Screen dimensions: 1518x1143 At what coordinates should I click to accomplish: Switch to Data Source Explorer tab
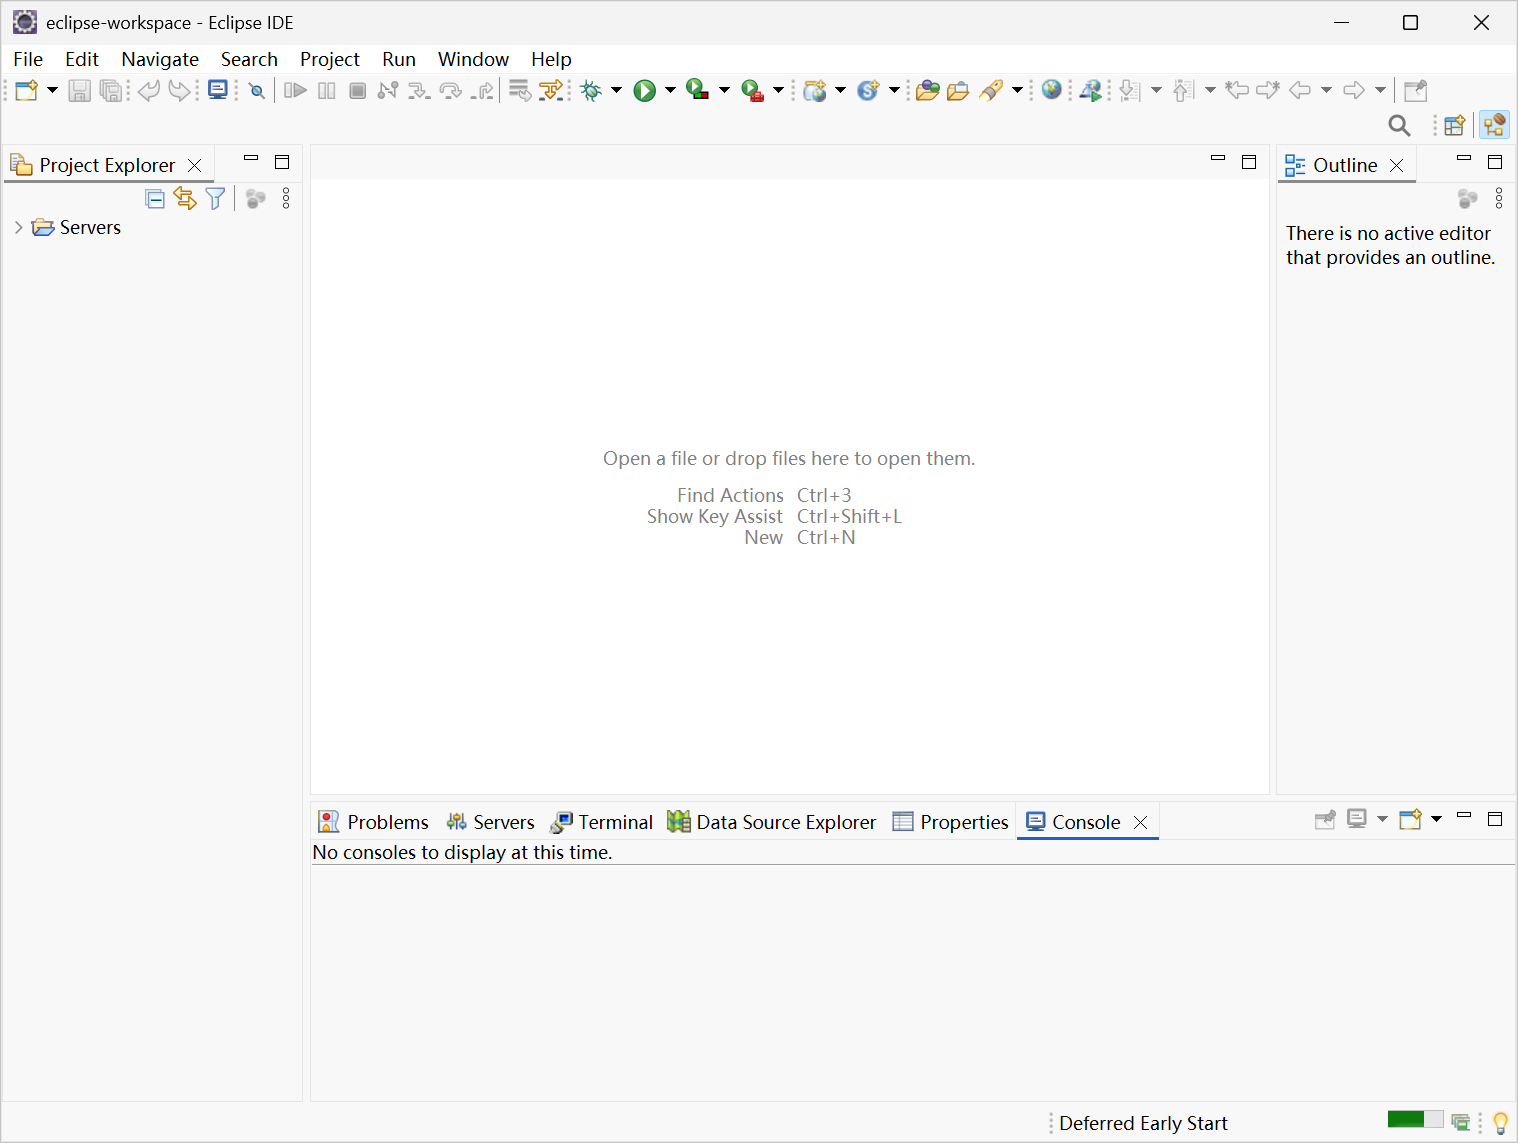(x=771, y=822)
